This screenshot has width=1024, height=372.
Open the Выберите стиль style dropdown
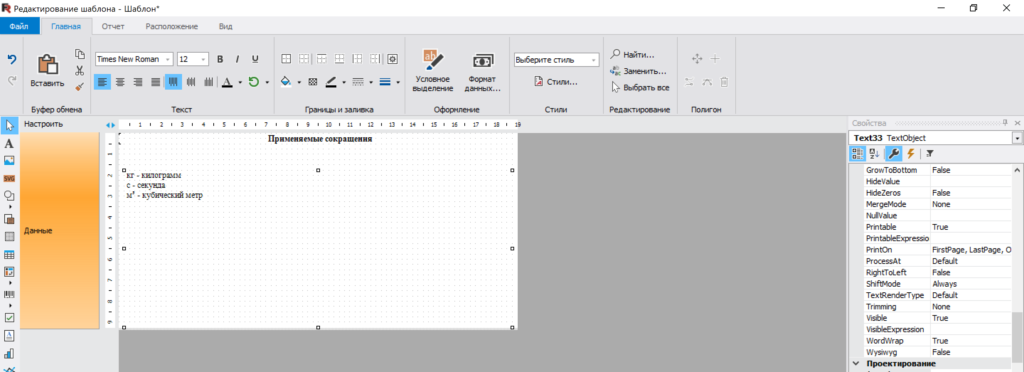click(x=556, y=59)
